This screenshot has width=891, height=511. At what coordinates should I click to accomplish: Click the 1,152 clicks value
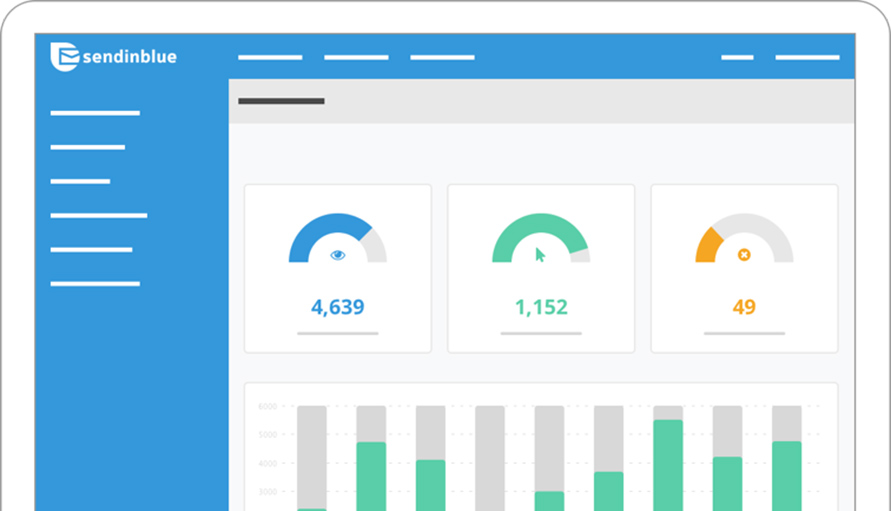point(541,308)
